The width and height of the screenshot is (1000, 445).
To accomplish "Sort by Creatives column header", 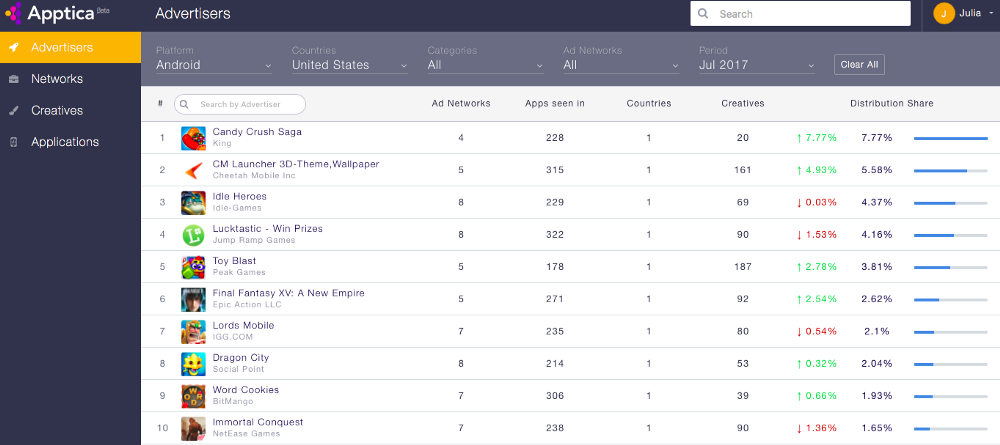I will pyautogui.click(x=743, y=103).
